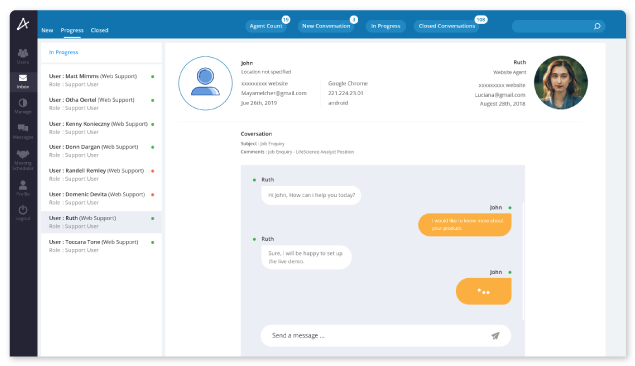The height and width of the screenshot is (366, 635).
Task: Select user Domenic Devita conversation
Action: [x=101, y=198]
